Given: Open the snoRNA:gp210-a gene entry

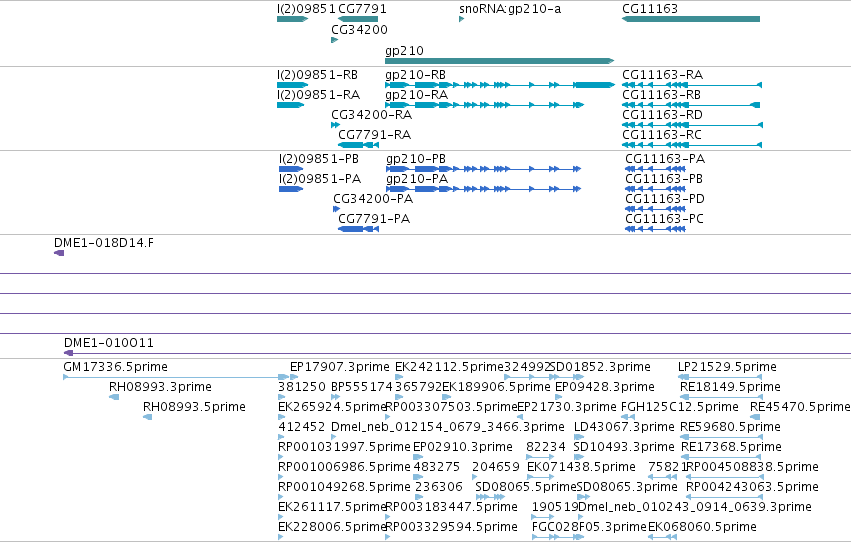Looking at the screenshot, I should (x=510, y=9).
